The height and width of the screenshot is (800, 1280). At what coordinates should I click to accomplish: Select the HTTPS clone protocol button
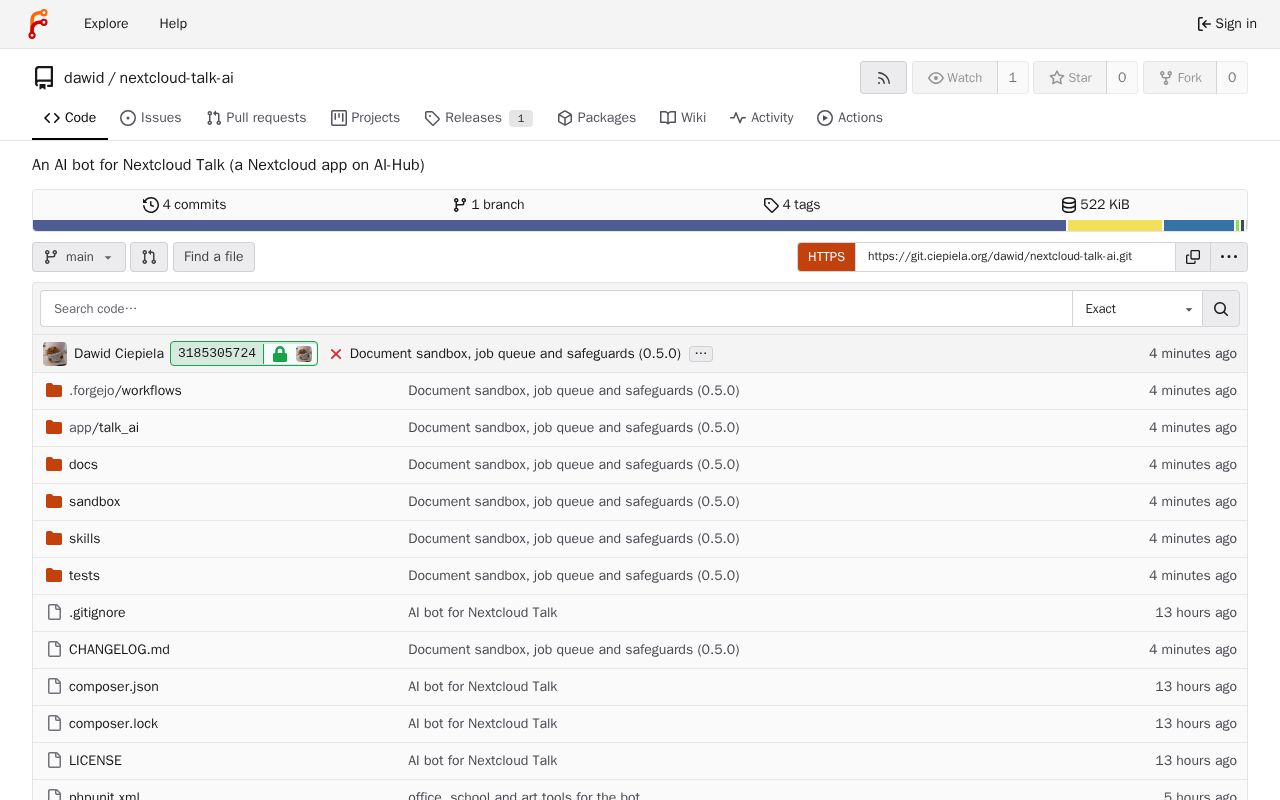(x=826, y=257)
